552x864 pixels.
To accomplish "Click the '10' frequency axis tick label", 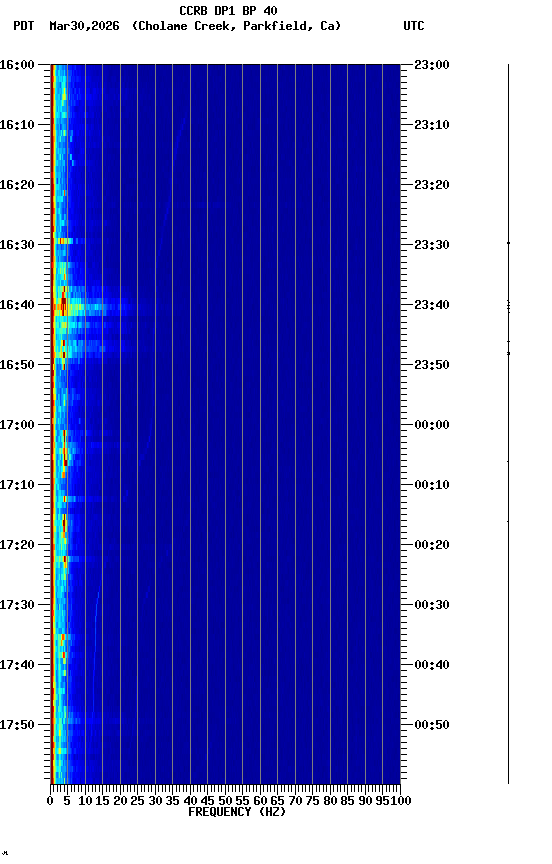I will [x=85, y=802].
